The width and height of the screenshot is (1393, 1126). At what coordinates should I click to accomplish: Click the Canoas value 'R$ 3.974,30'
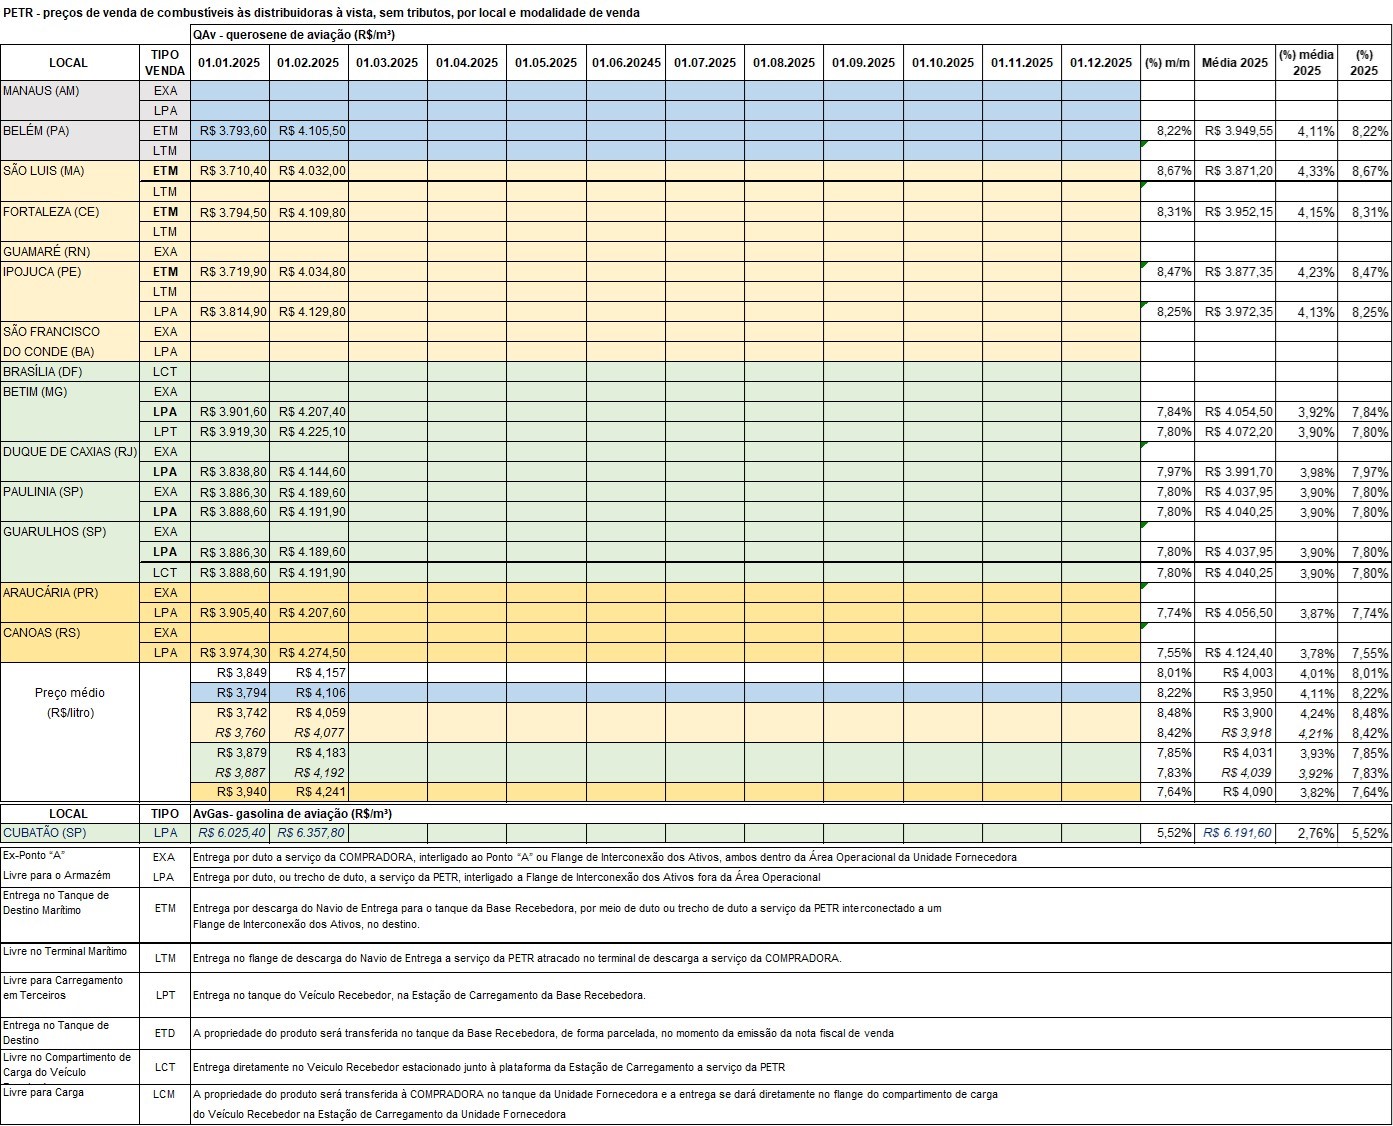(230, 653)
